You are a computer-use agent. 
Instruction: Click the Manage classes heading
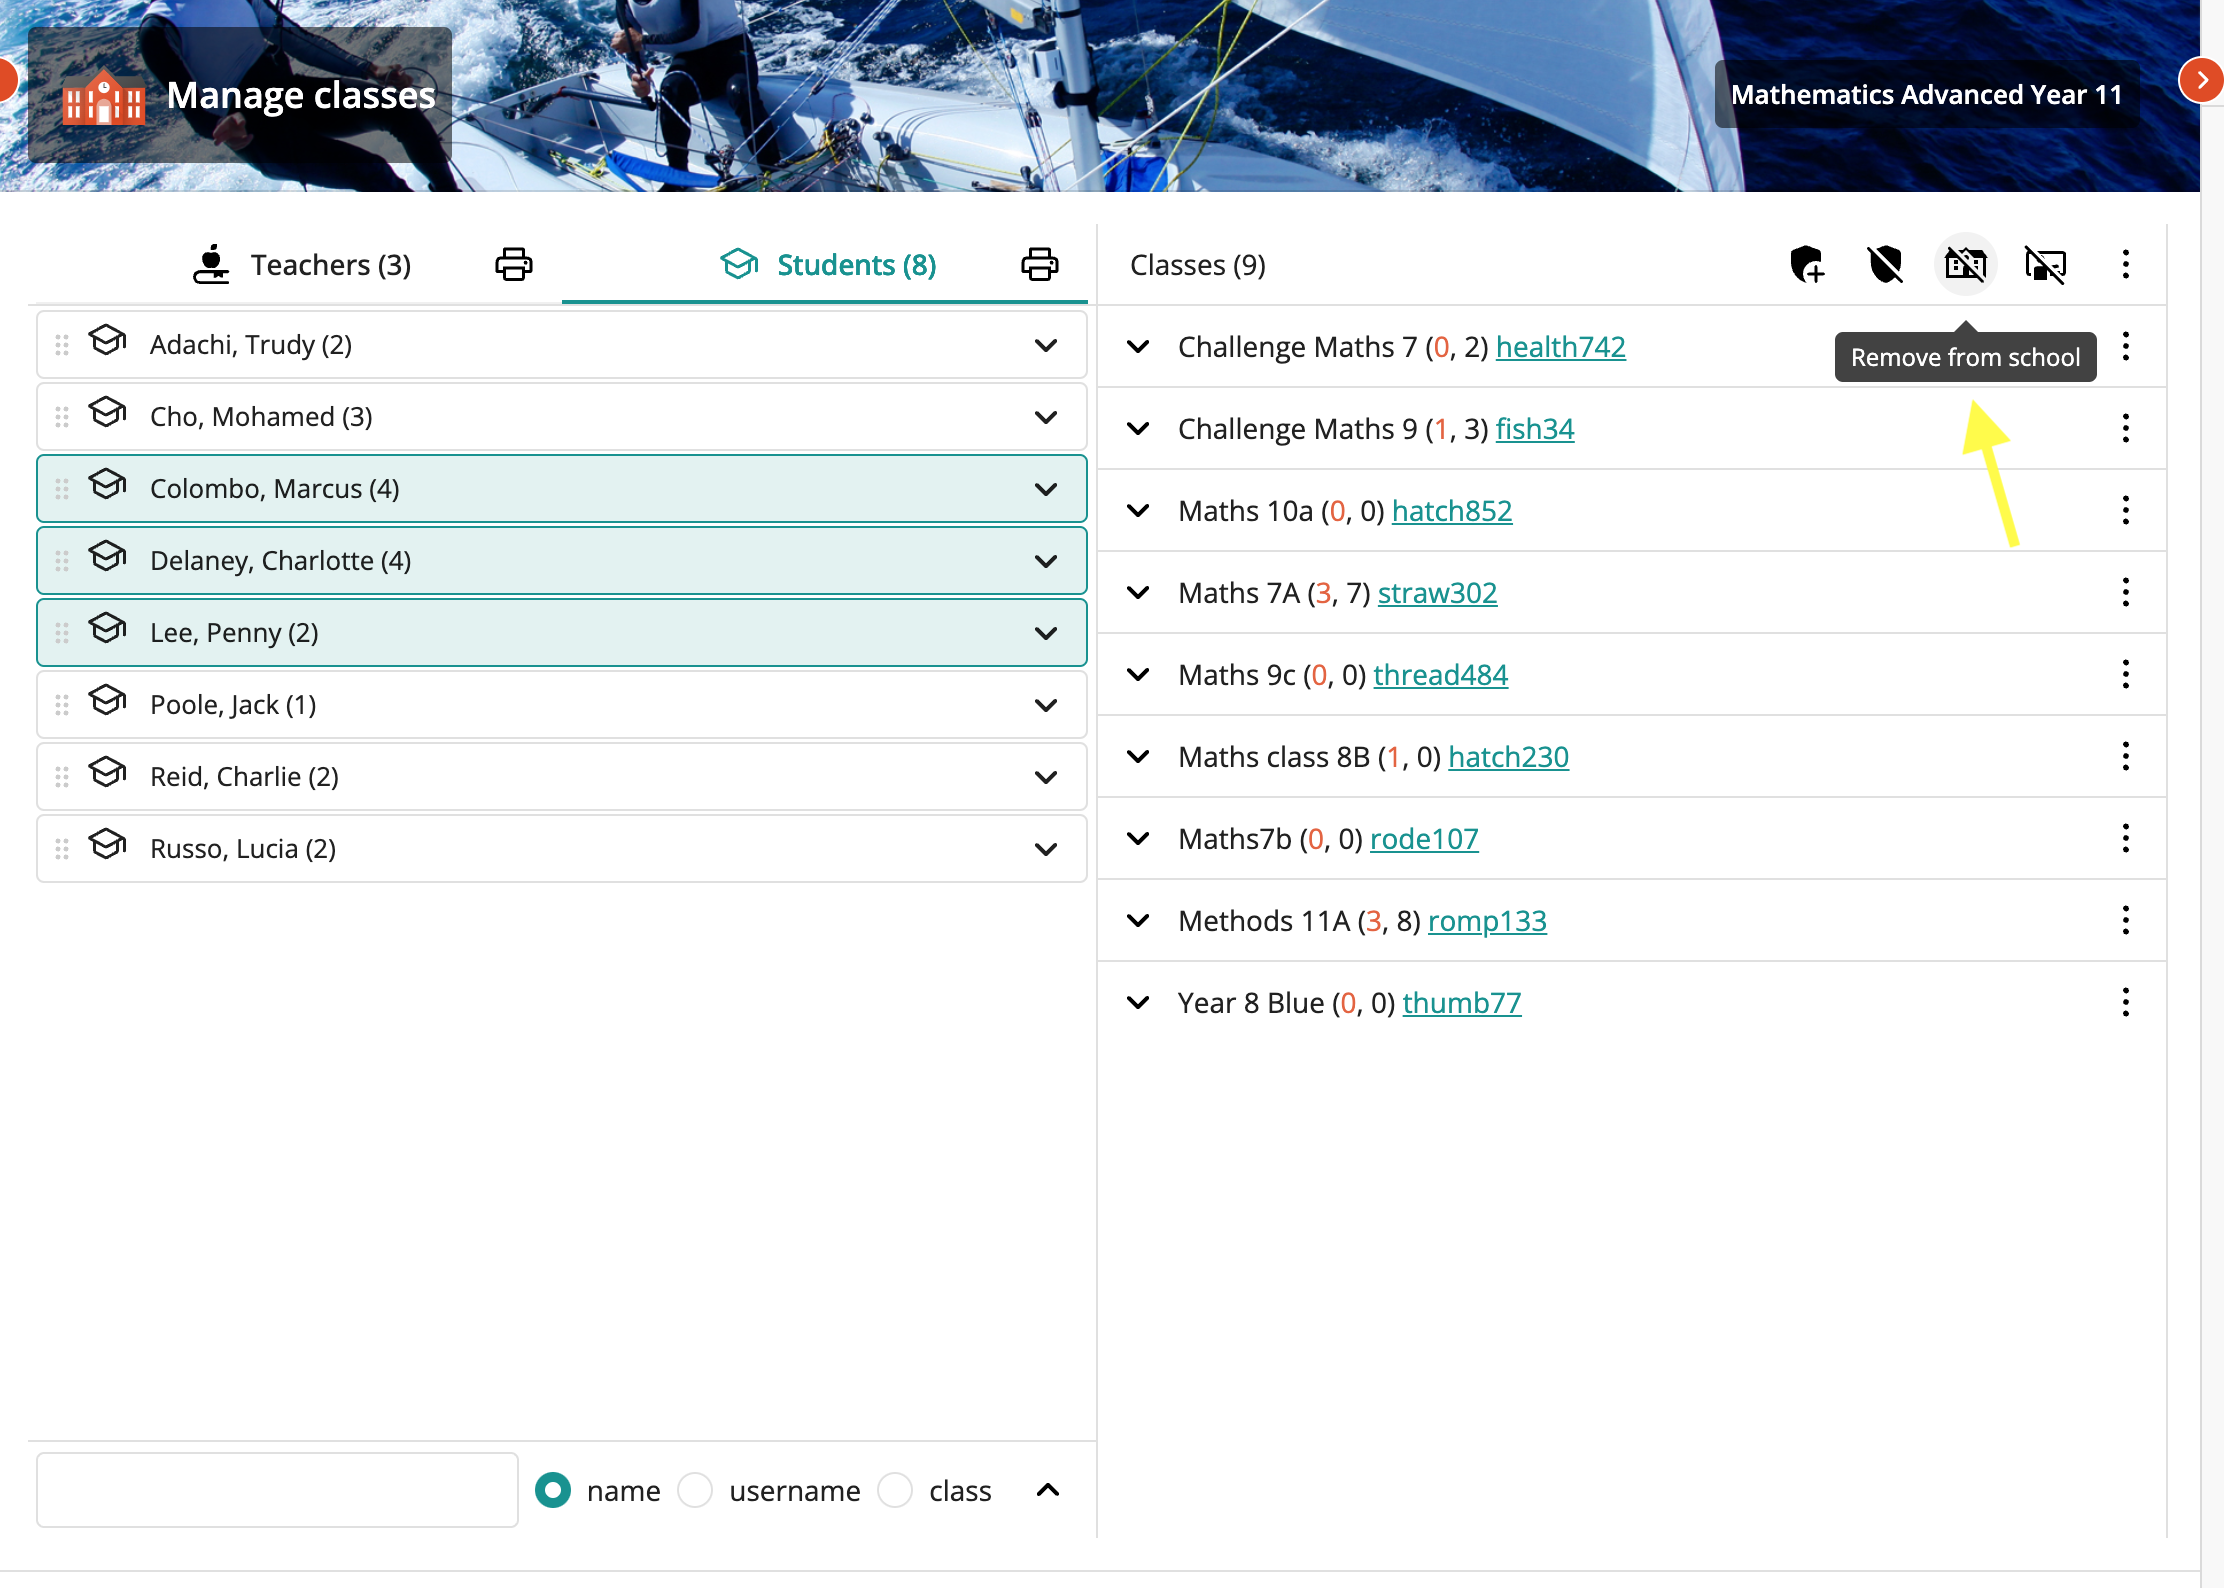point(301,95)
